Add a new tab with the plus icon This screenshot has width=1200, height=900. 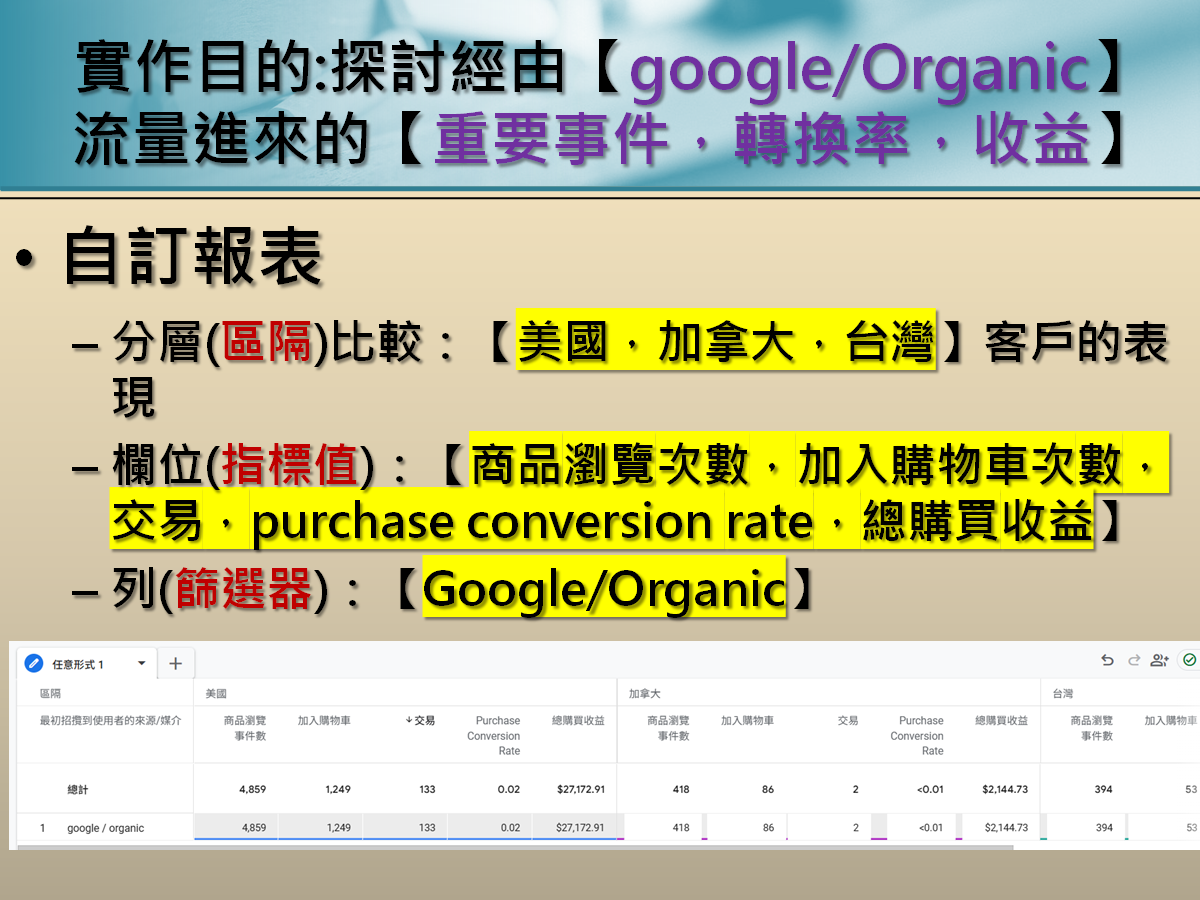tap(175, 663)
